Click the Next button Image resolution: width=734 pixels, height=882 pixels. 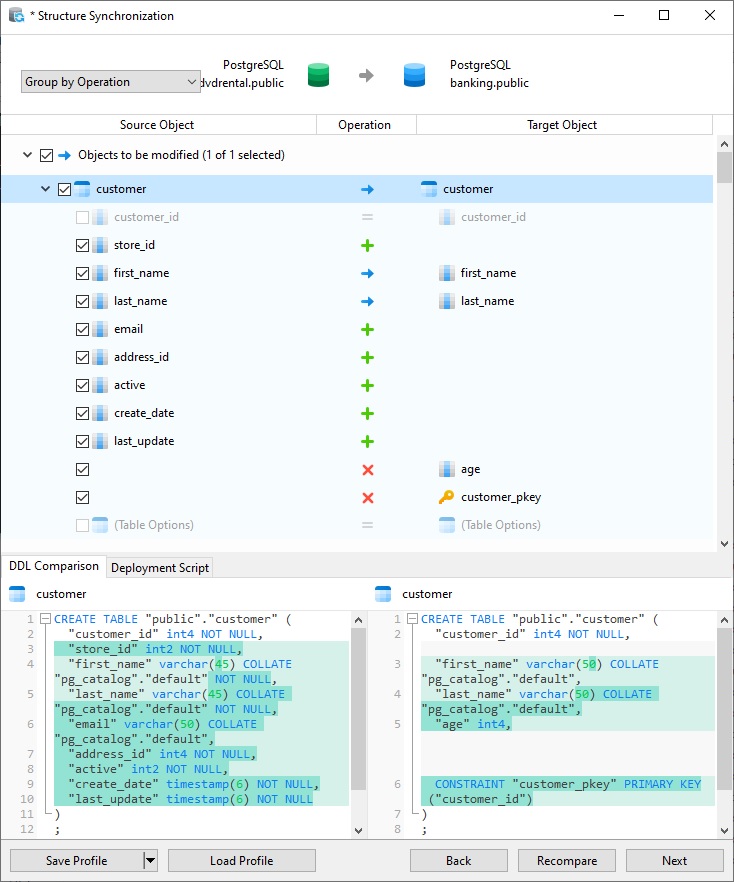pyautogui.click(x=674, y=861)
